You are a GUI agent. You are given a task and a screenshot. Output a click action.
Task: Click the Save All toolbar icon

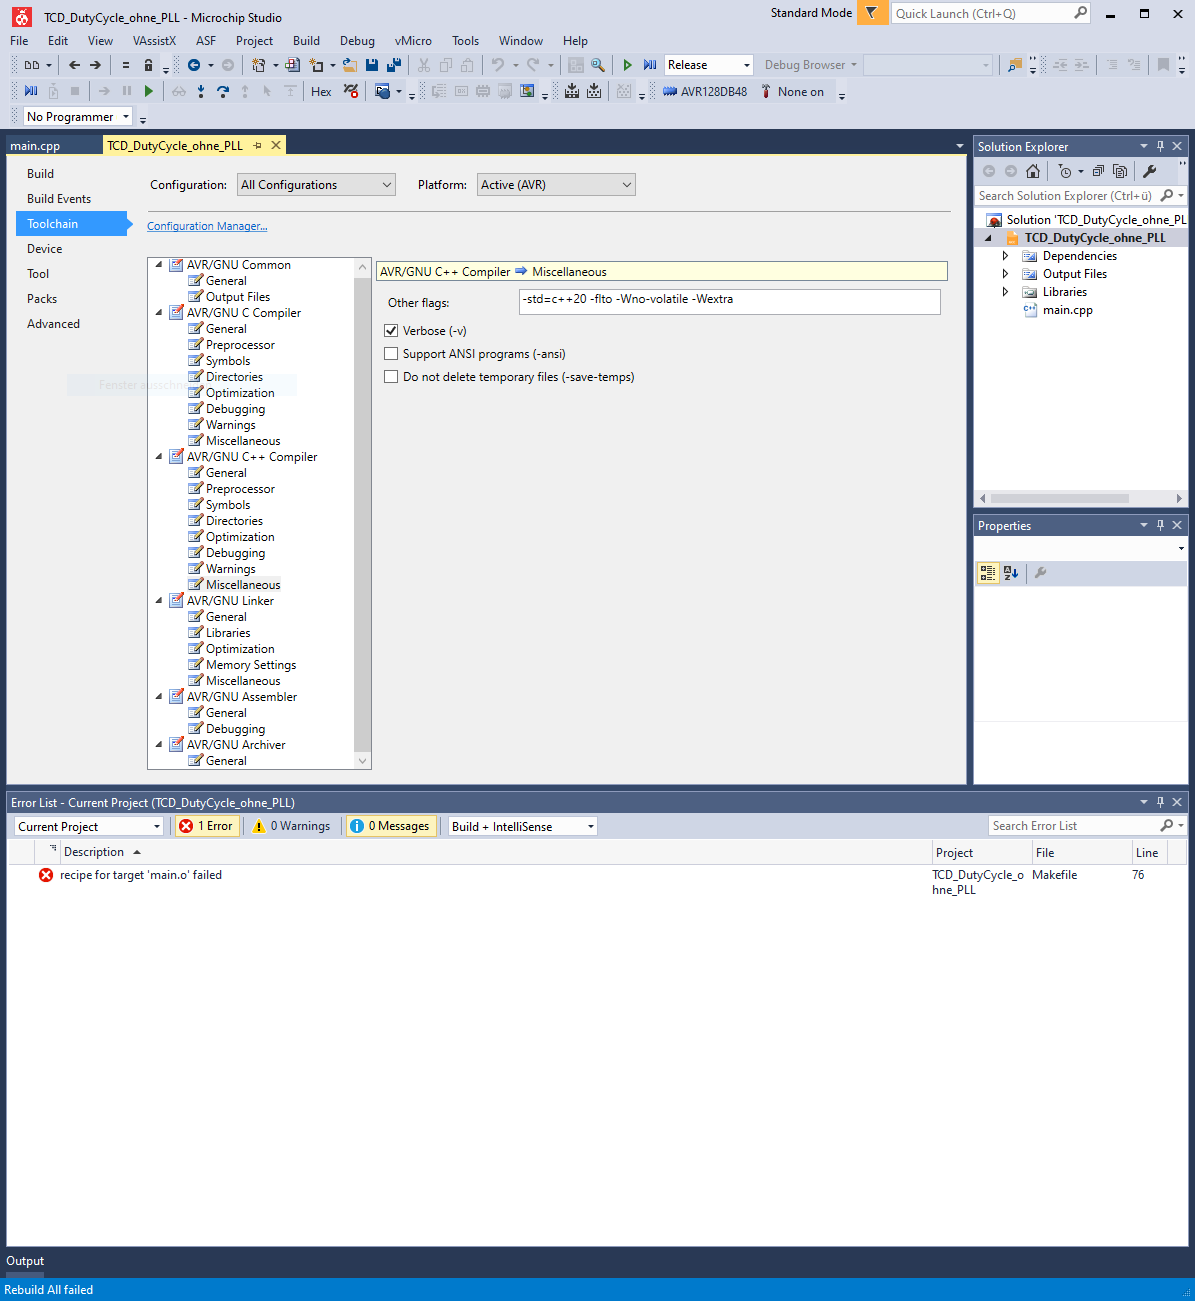point(394,65)
